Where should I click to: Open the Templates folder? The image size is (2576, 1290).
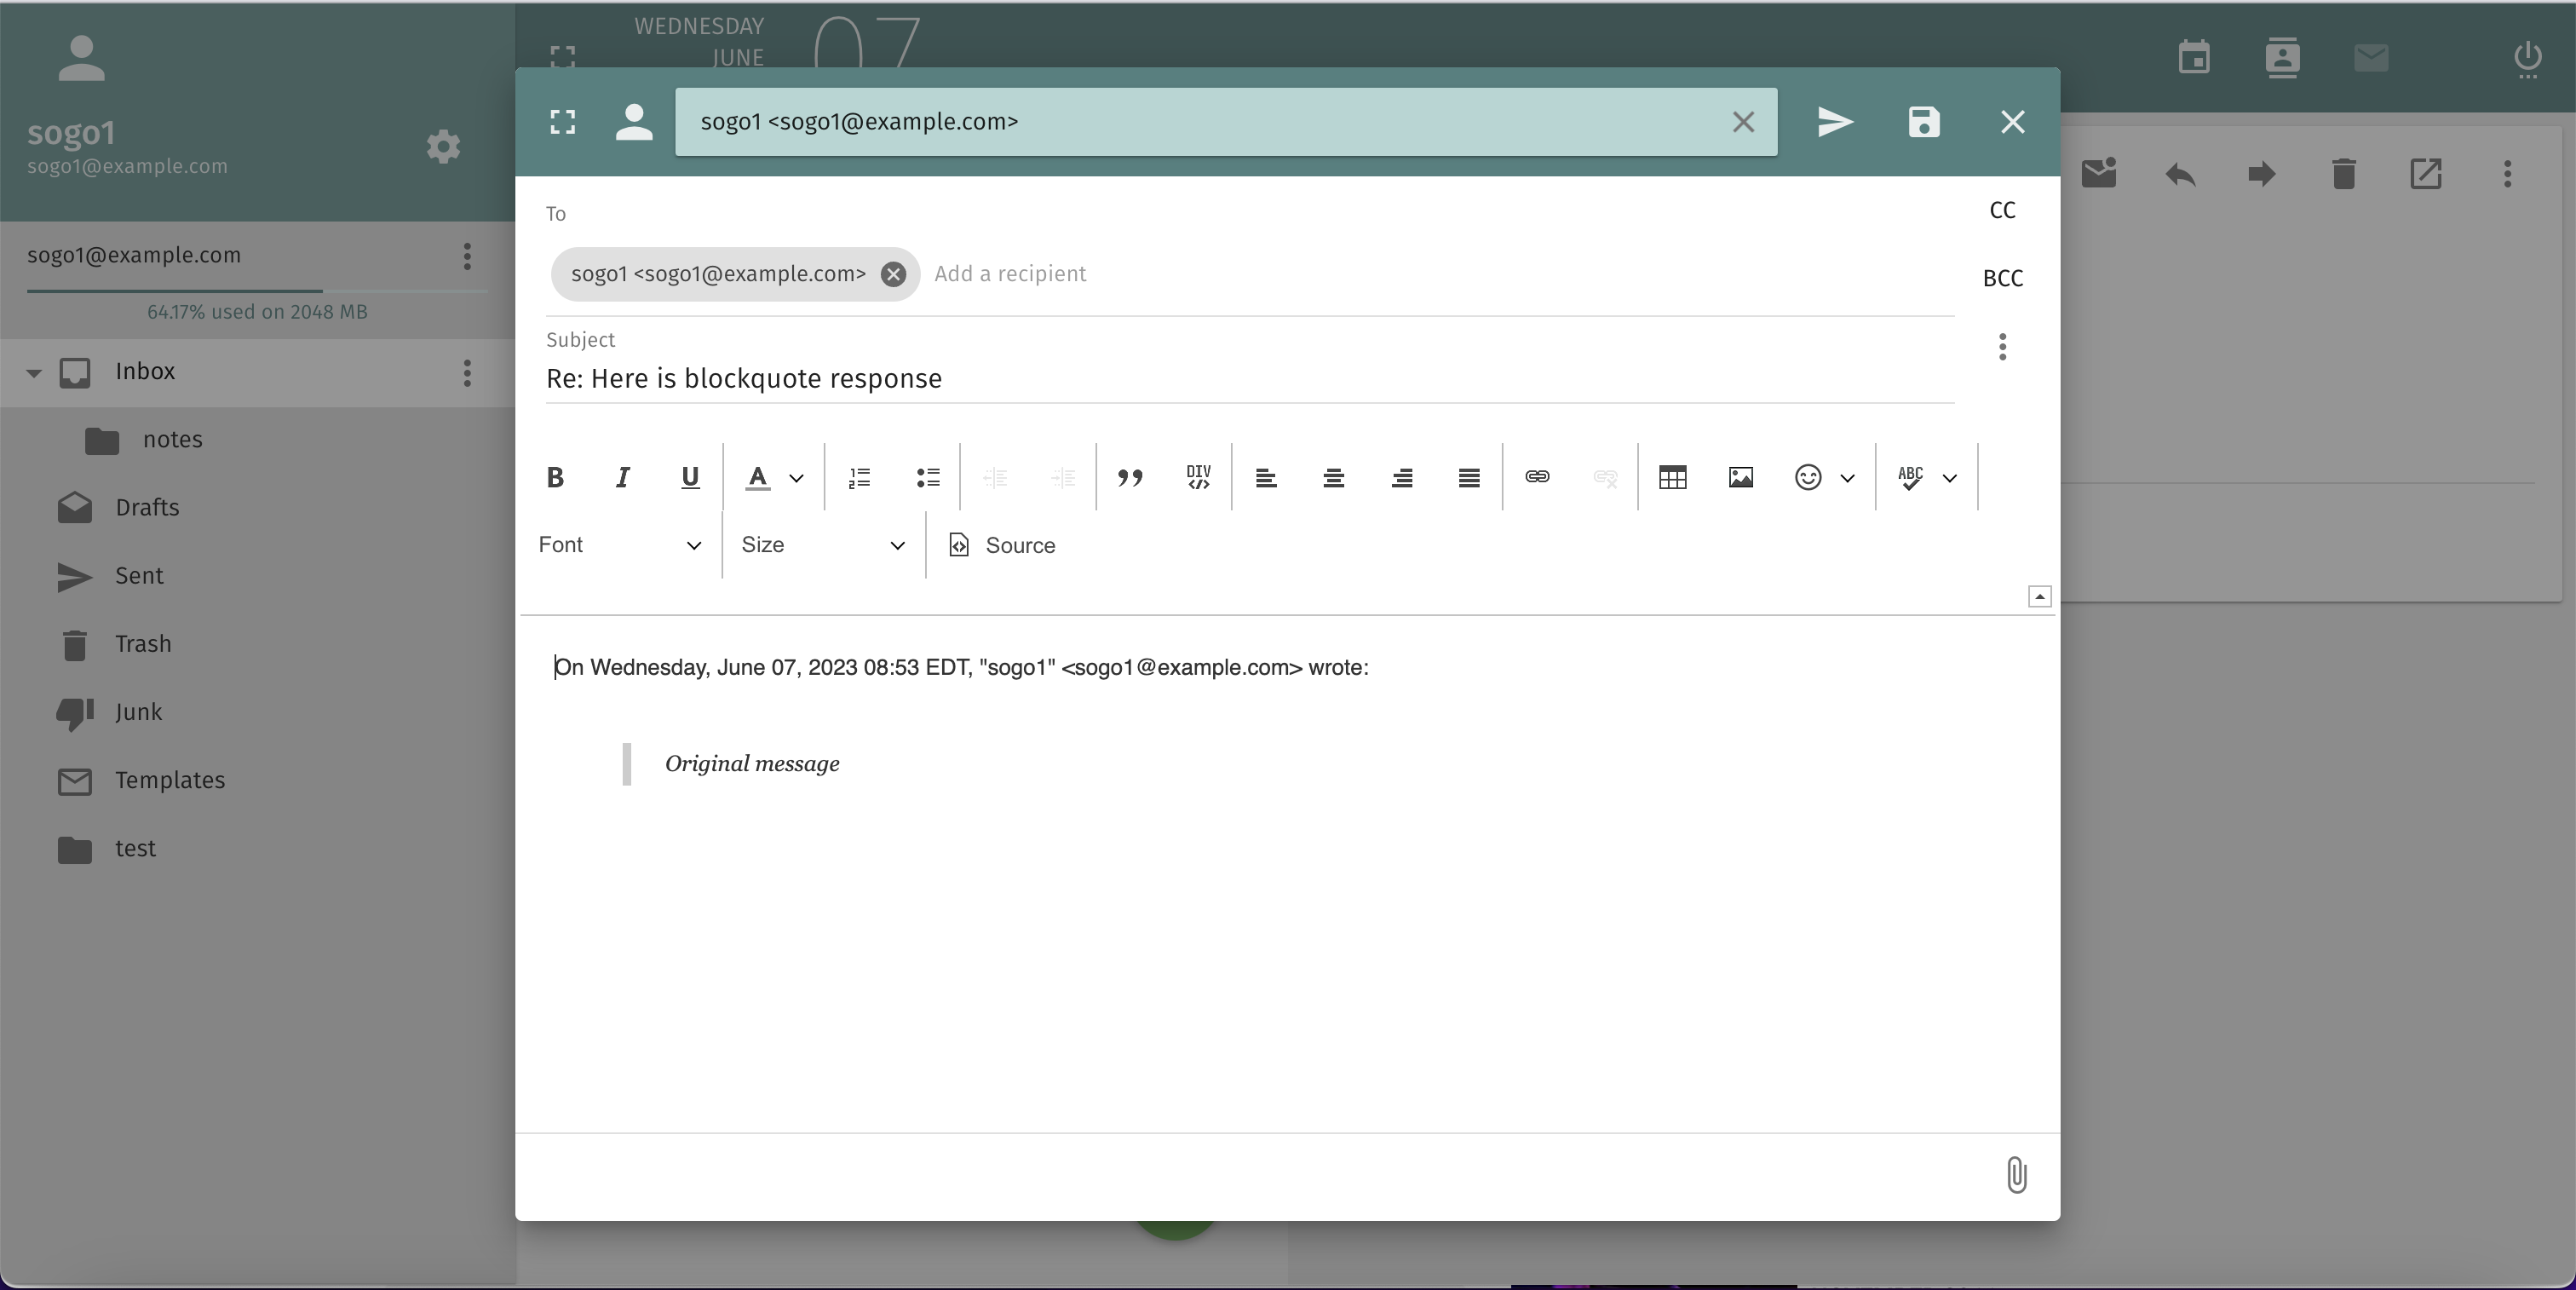click(169, 780)
